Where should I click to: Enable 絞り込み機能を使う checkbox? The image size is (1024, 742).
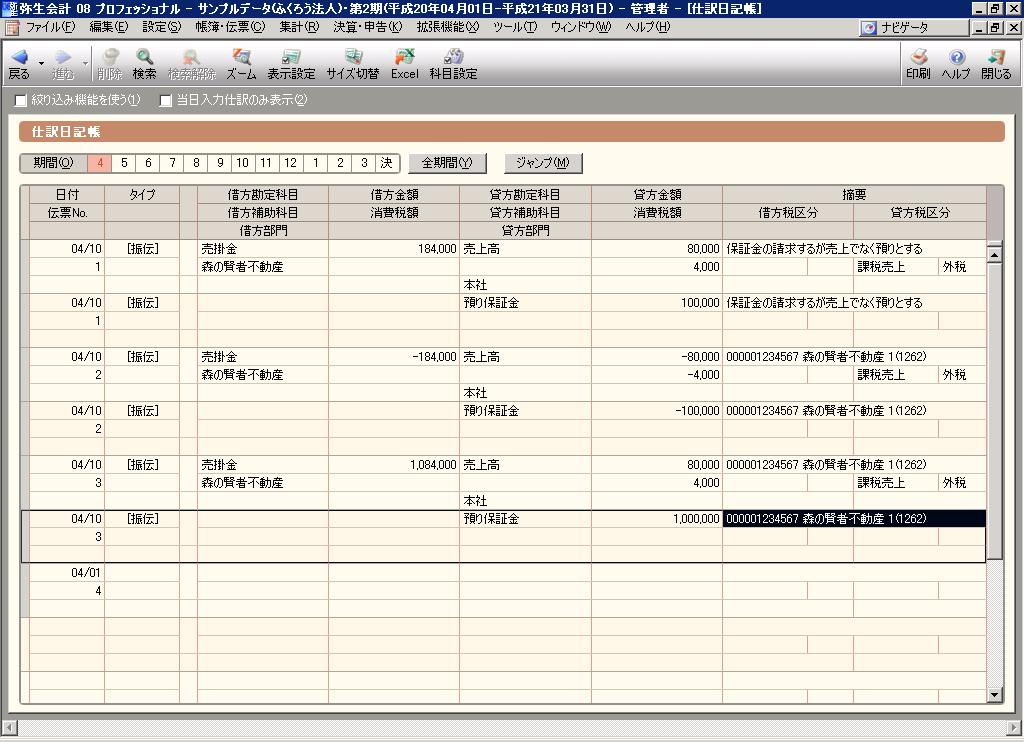pyautogui.click(x=21, y=101)
